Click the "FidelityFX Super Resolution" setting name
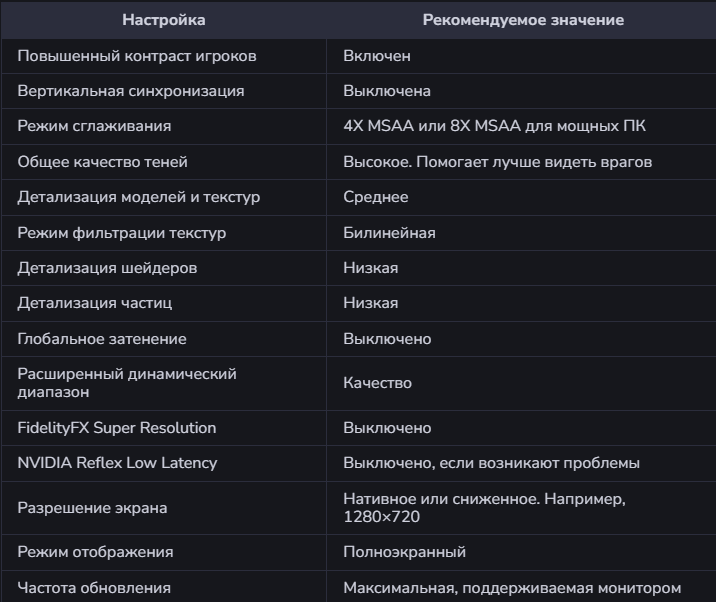Viewport: 716px width, 602px height. (x=117, y=428)
